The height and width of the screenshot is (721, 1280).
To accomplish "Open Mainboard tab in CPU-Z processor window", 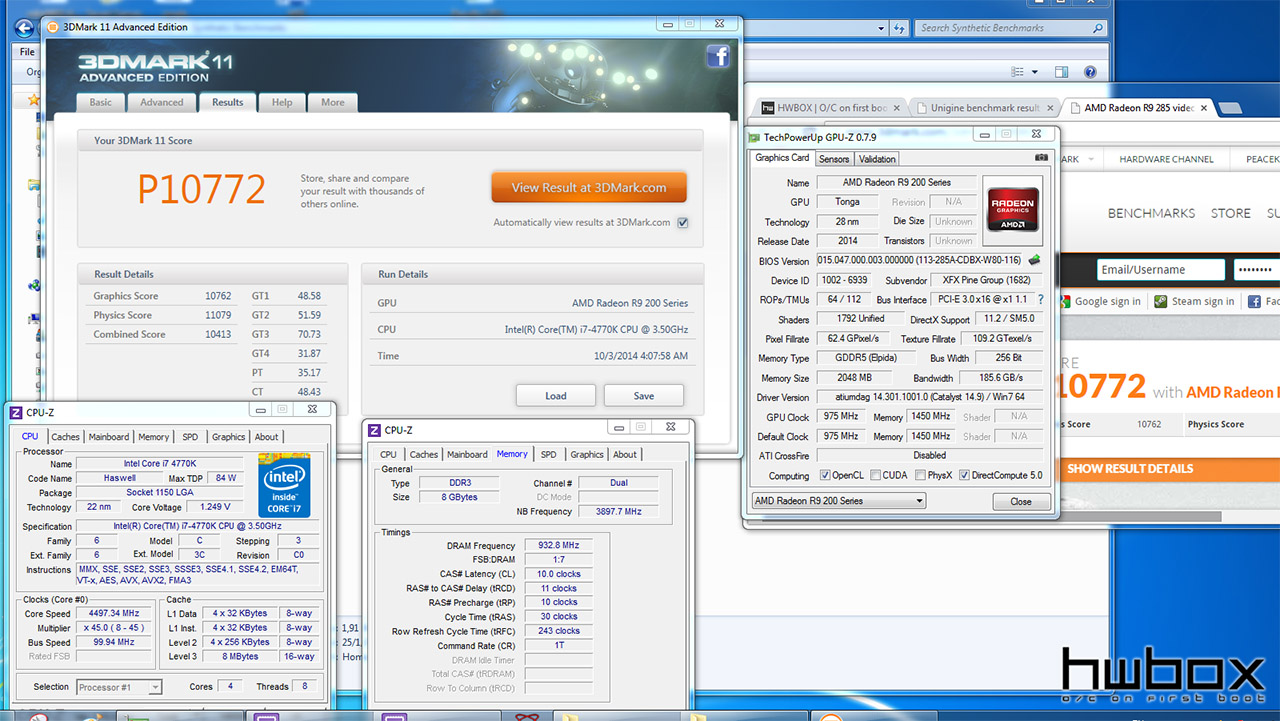I will 109,437.
